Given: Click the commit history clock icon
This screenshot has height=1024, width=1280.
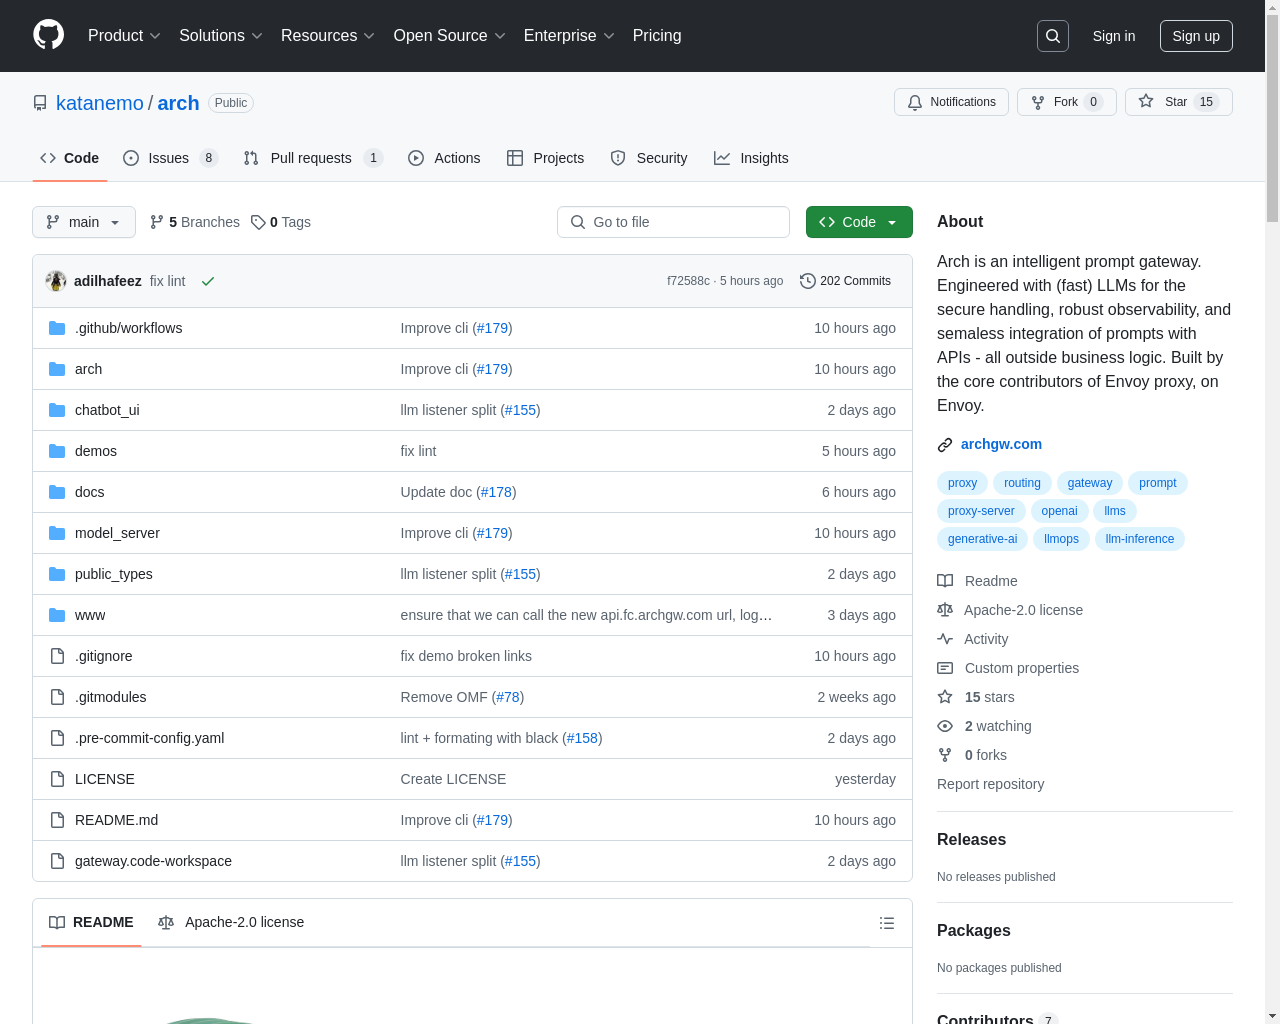Looking at the screenshot, I should [x=808, y=281].
